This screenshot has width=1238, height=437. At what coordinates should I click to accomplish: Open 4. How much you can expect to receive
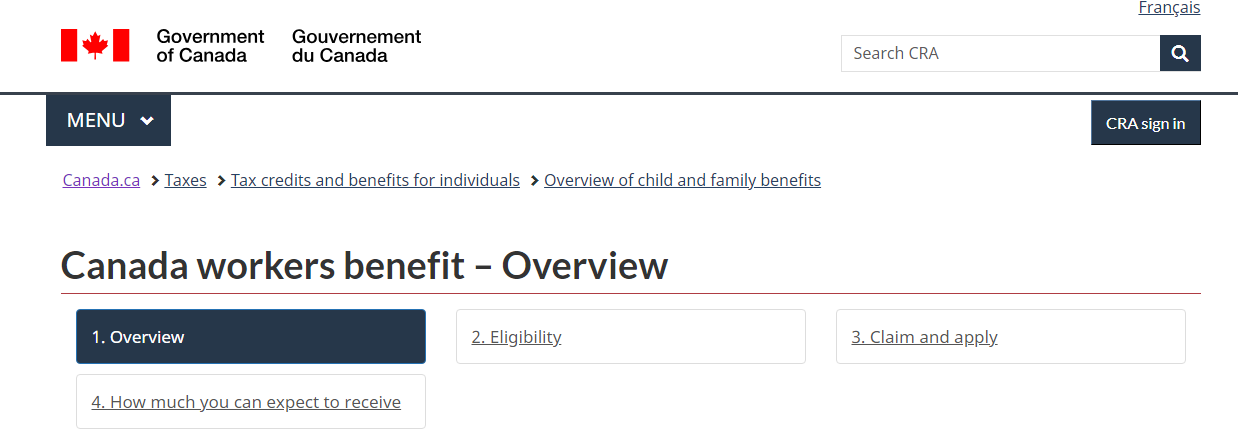pyautogui.click(x=251, y=402)
